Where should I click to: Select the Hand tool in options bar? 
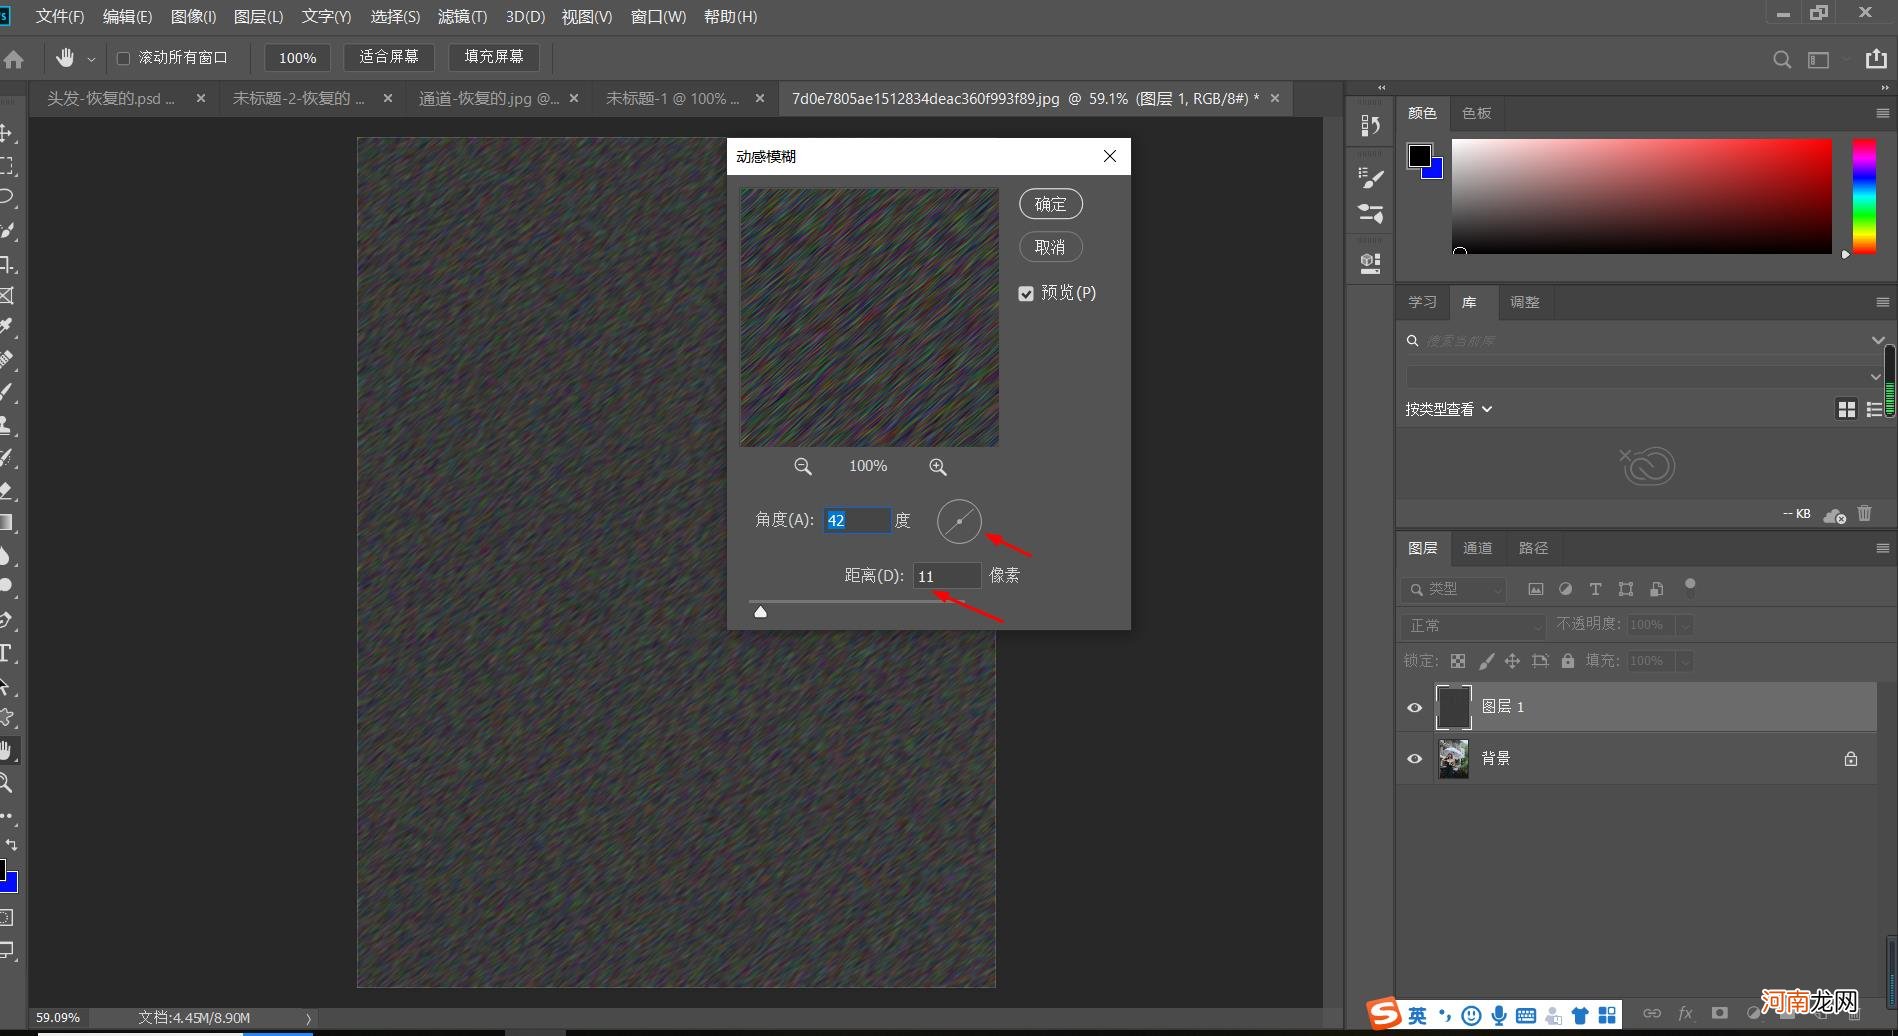point(65,58)
